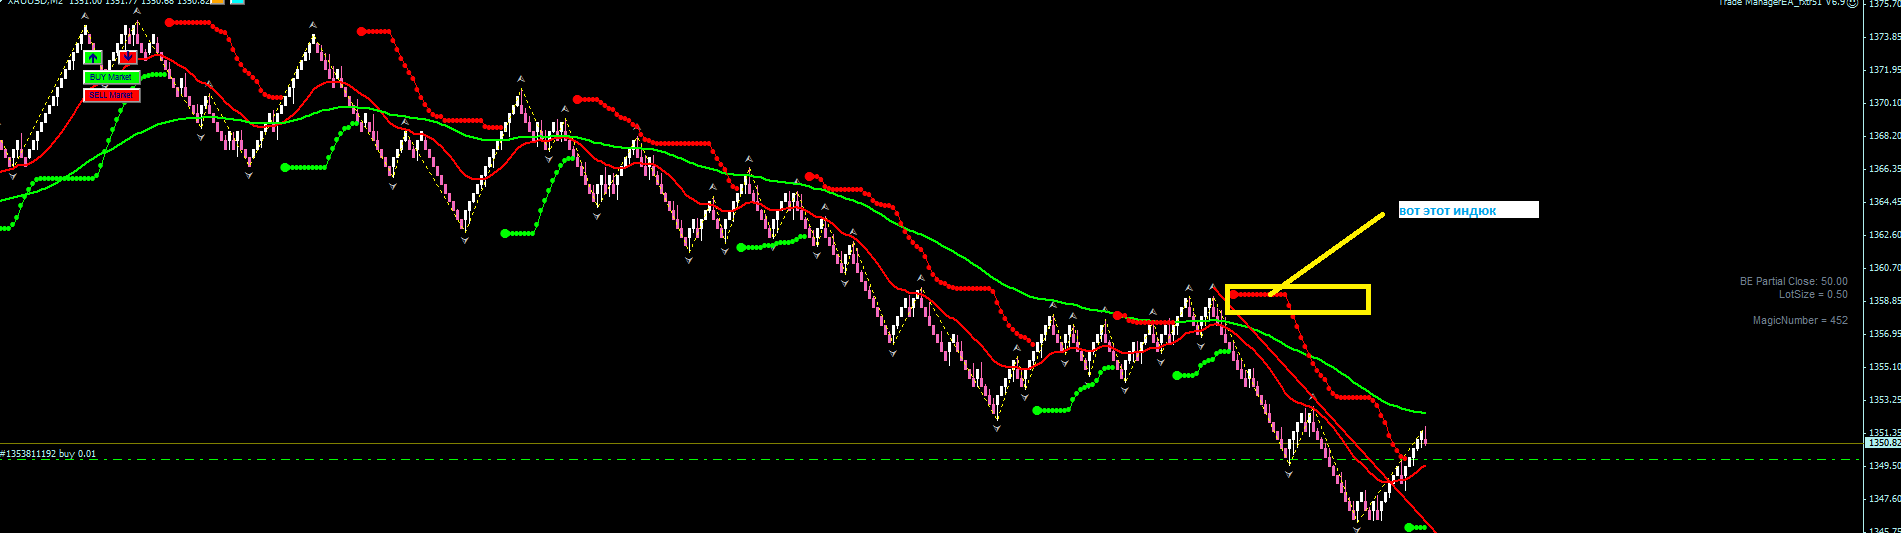Click price scale value 1349.50
The image size is (1901, 533).
point(1884,466)
